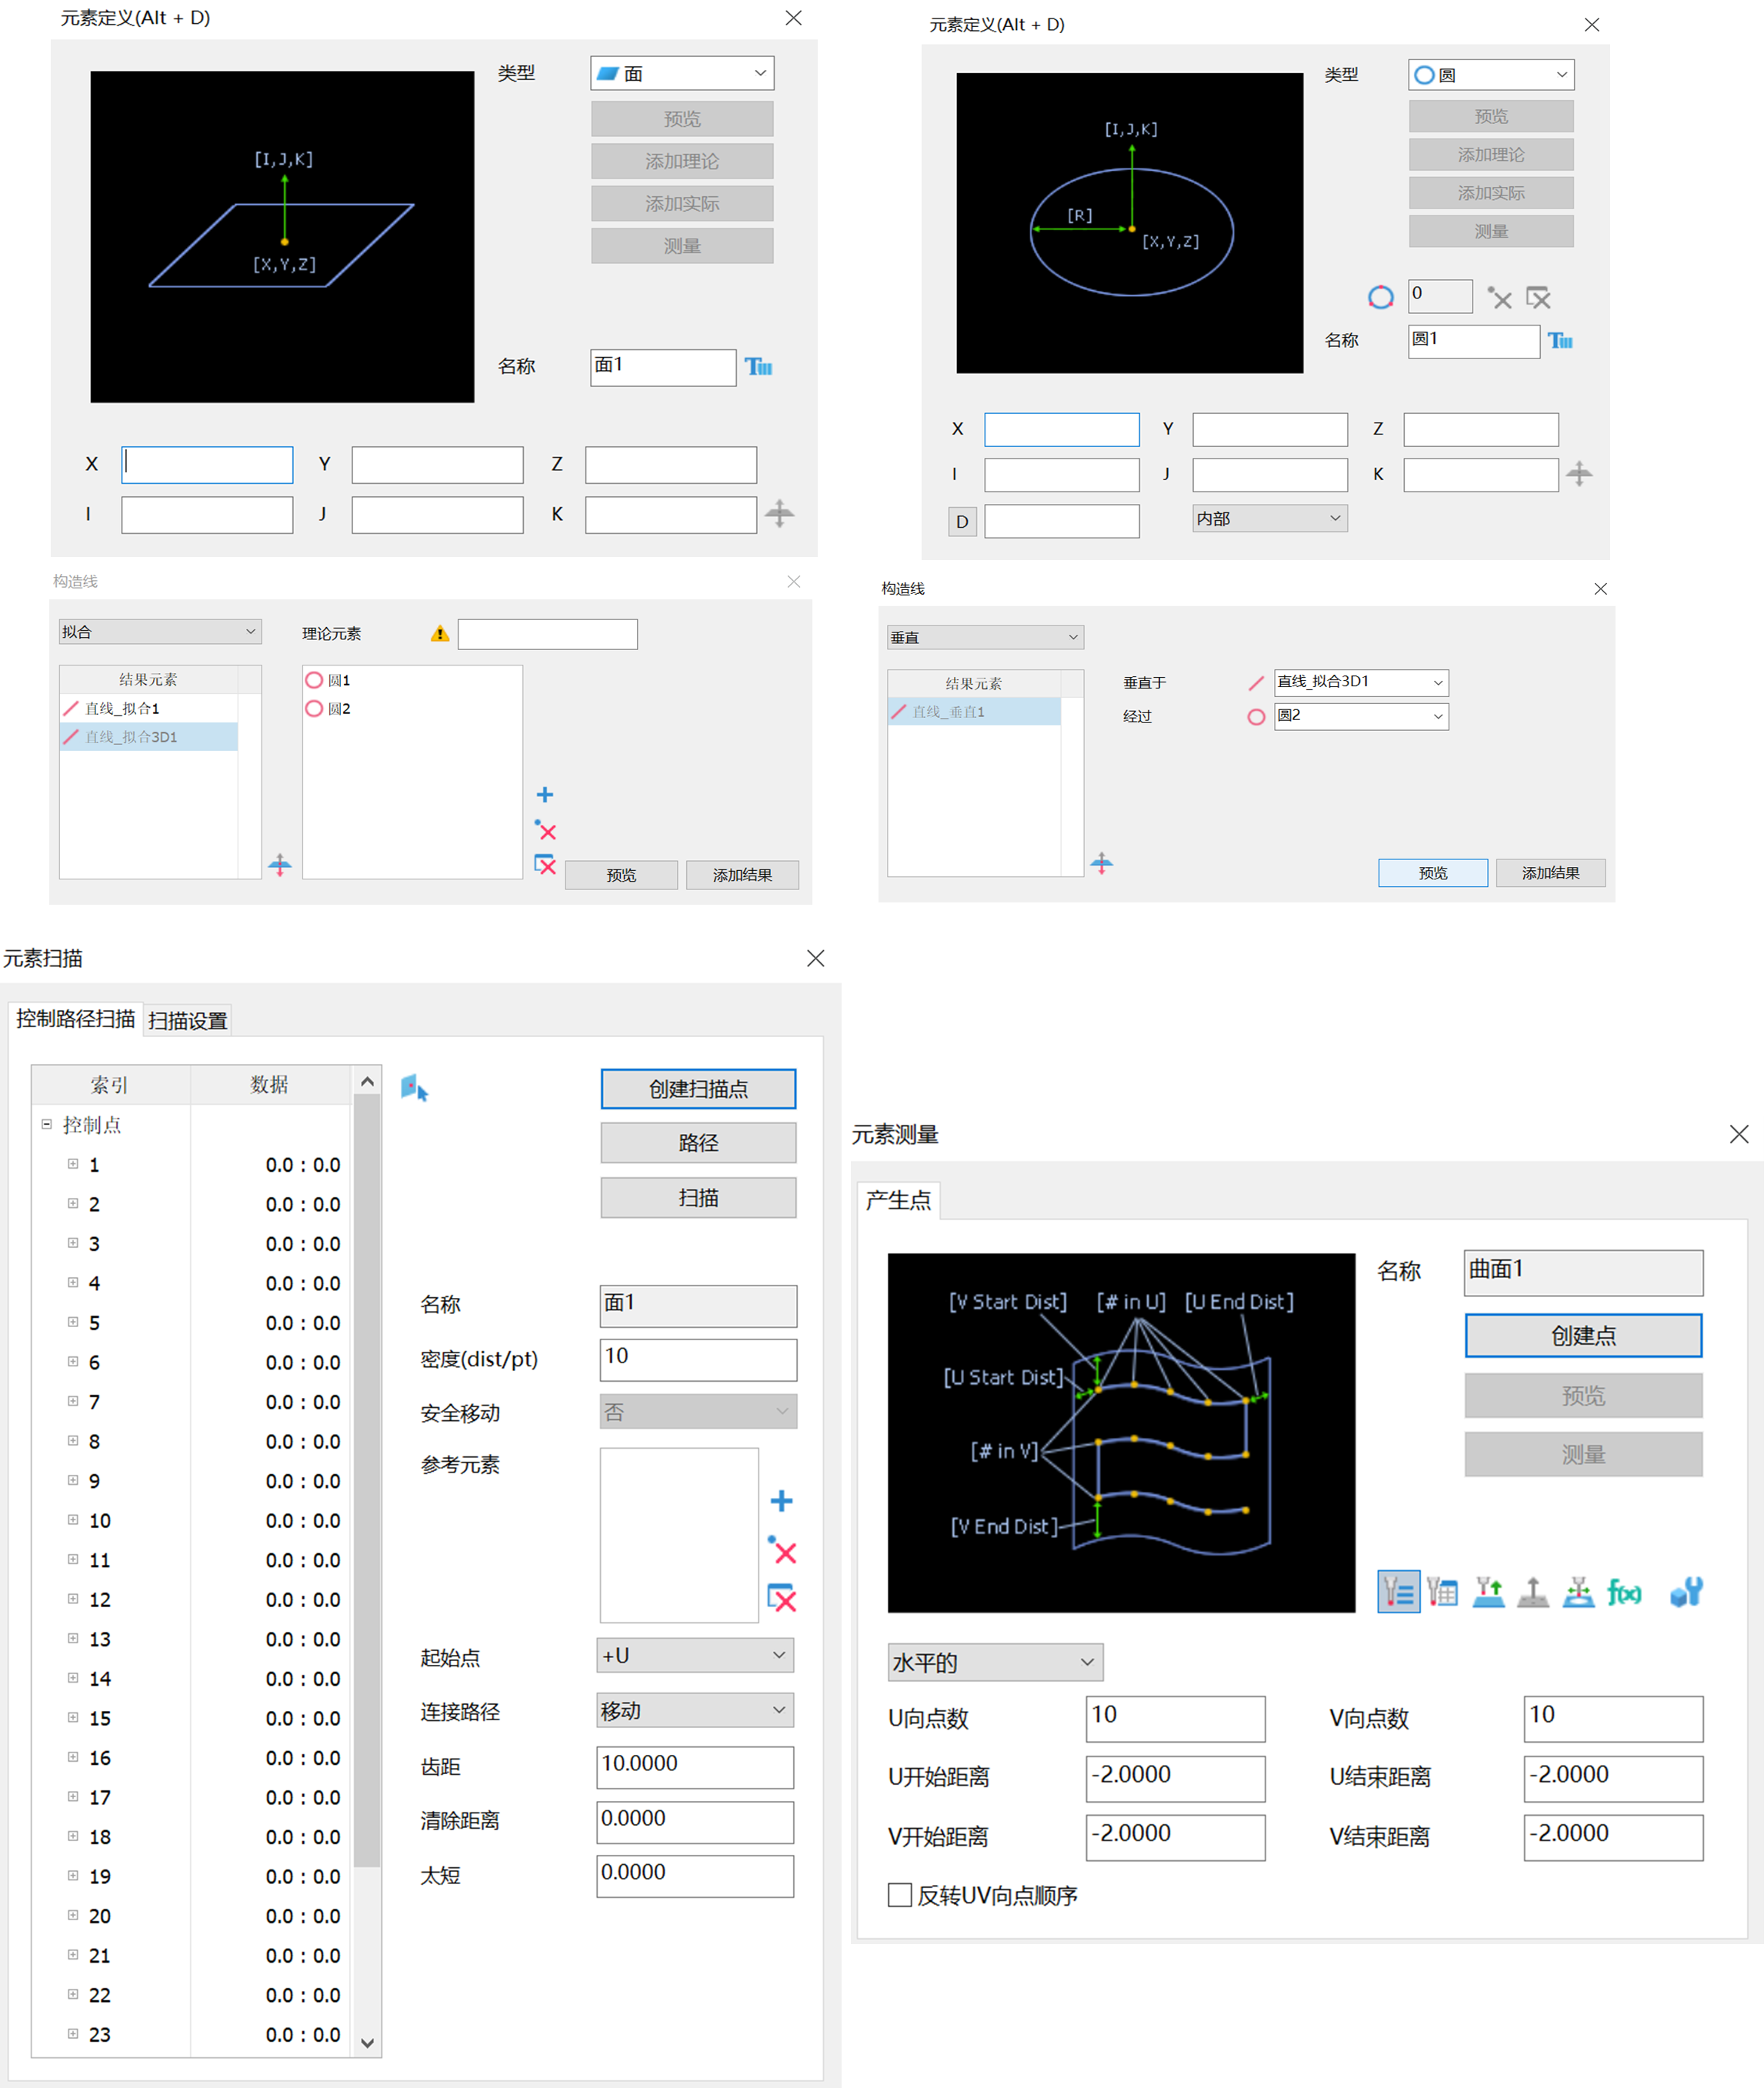The width and height of the screenshot is (1764, 2088).
Task: Collapse the 控制点 tree node
Action: click(46, 1124)
